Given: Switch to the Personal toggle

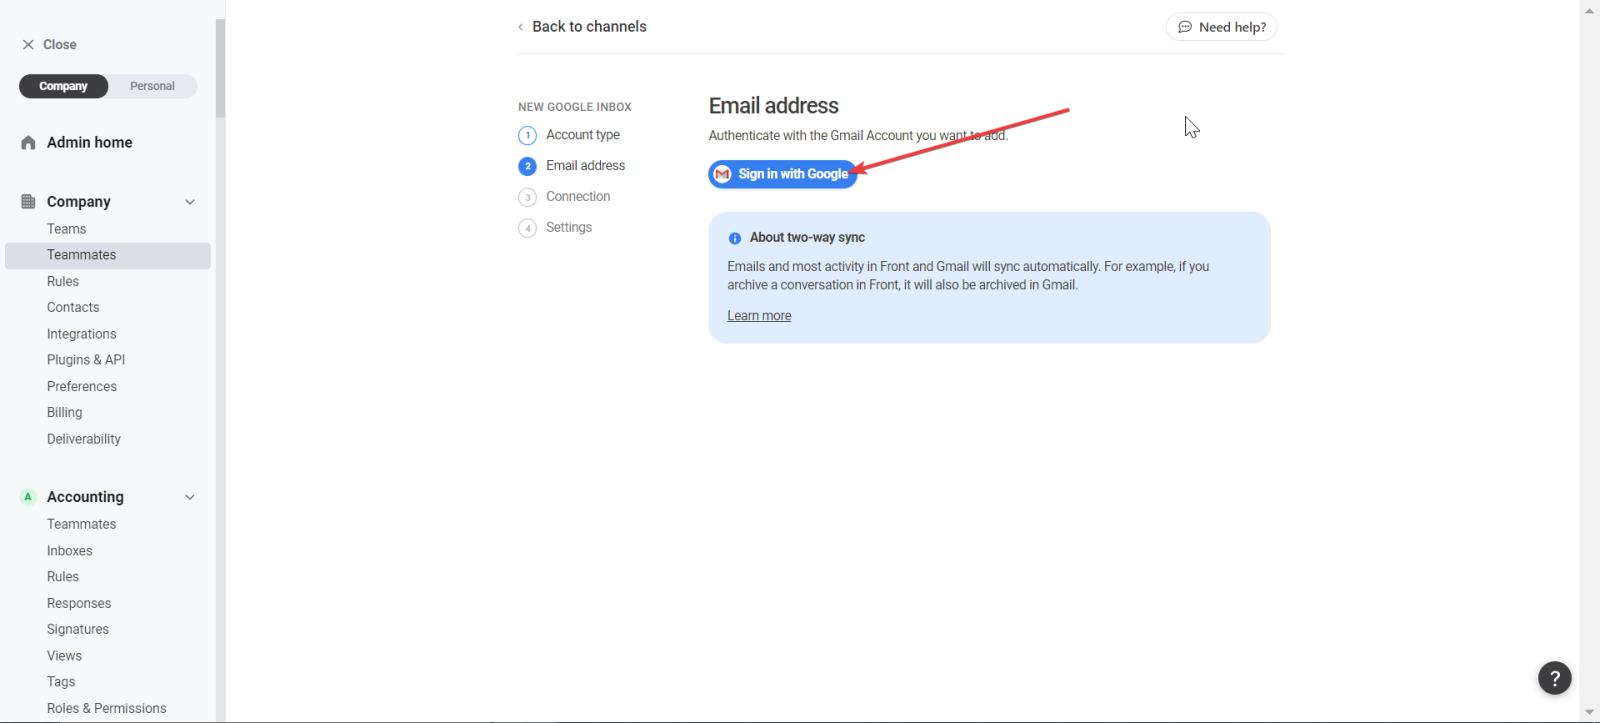Looking at the screenshot, I should pyautogui.click(x=152, y=86).
